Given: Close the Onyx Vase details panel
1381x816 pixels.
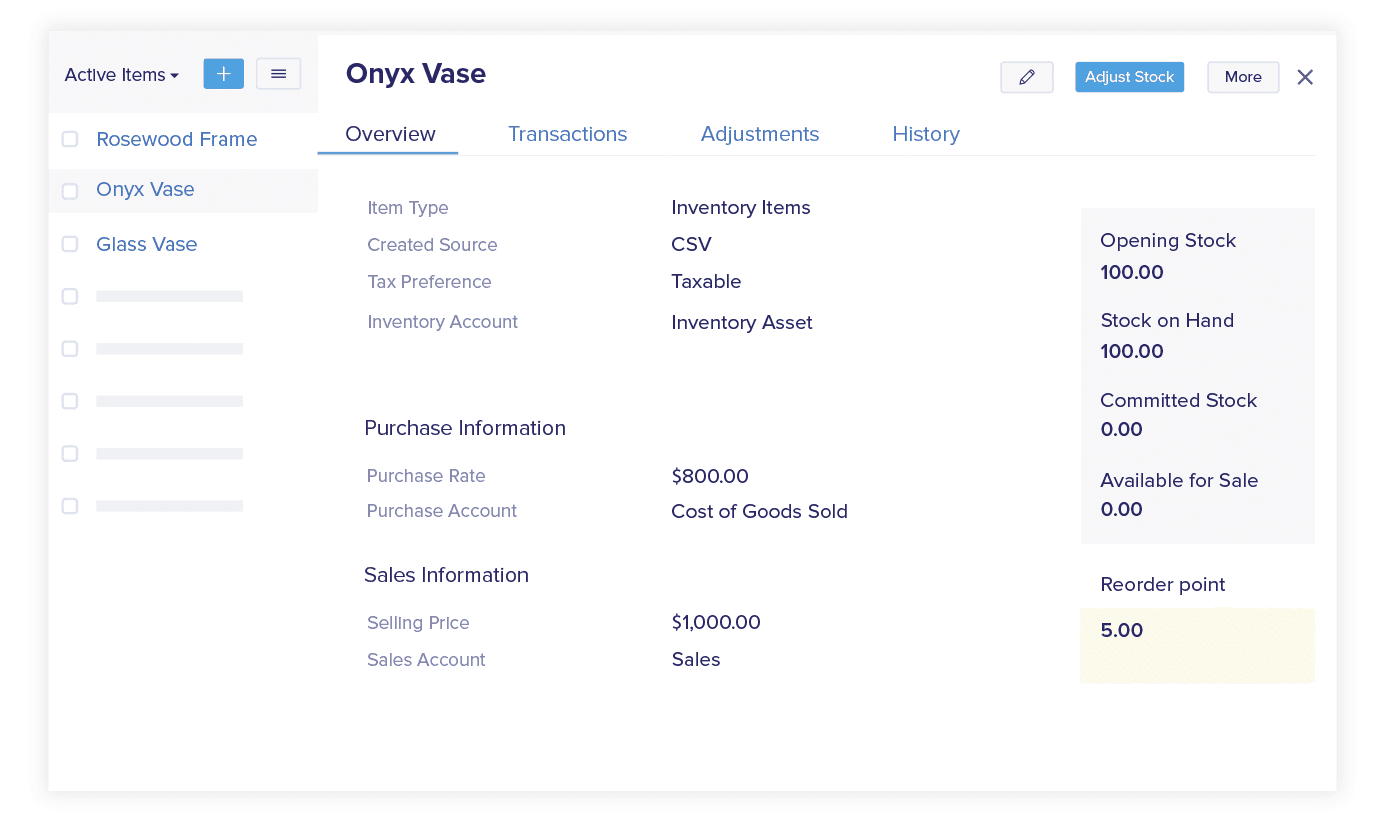Looking at the screenshot, I should point(1304,77).
